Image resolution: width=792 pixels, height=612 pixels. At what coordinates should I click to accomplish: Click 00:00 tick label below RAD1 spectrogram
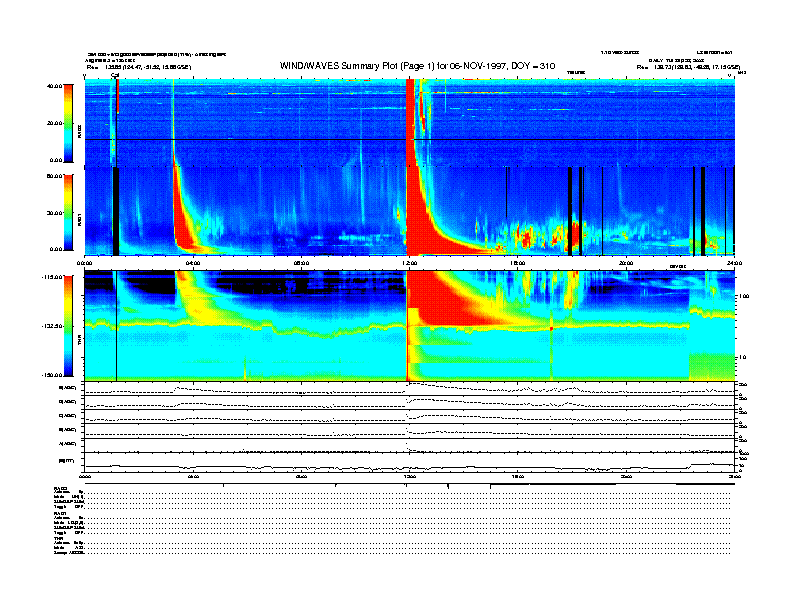coord(84,263)
